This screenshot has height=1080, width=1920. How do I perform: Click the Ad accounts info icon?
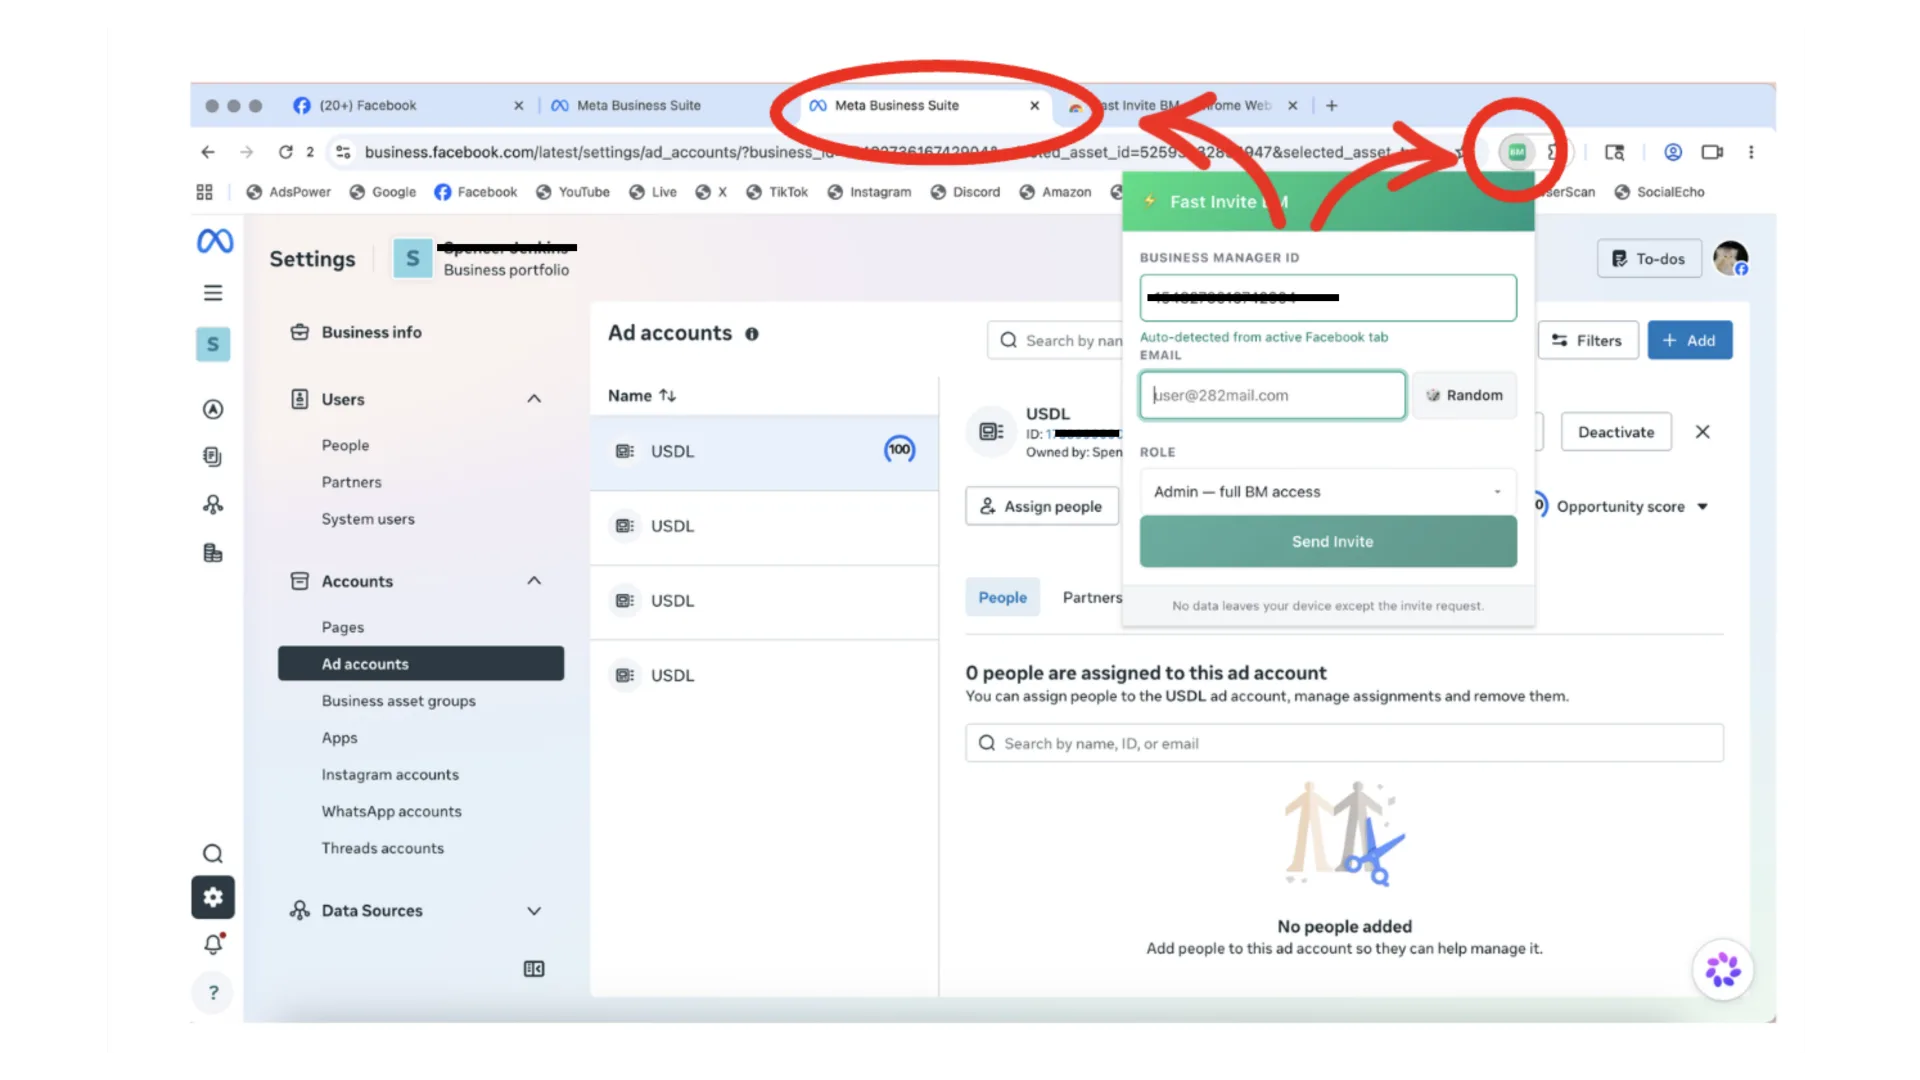(x=752, y=334)
